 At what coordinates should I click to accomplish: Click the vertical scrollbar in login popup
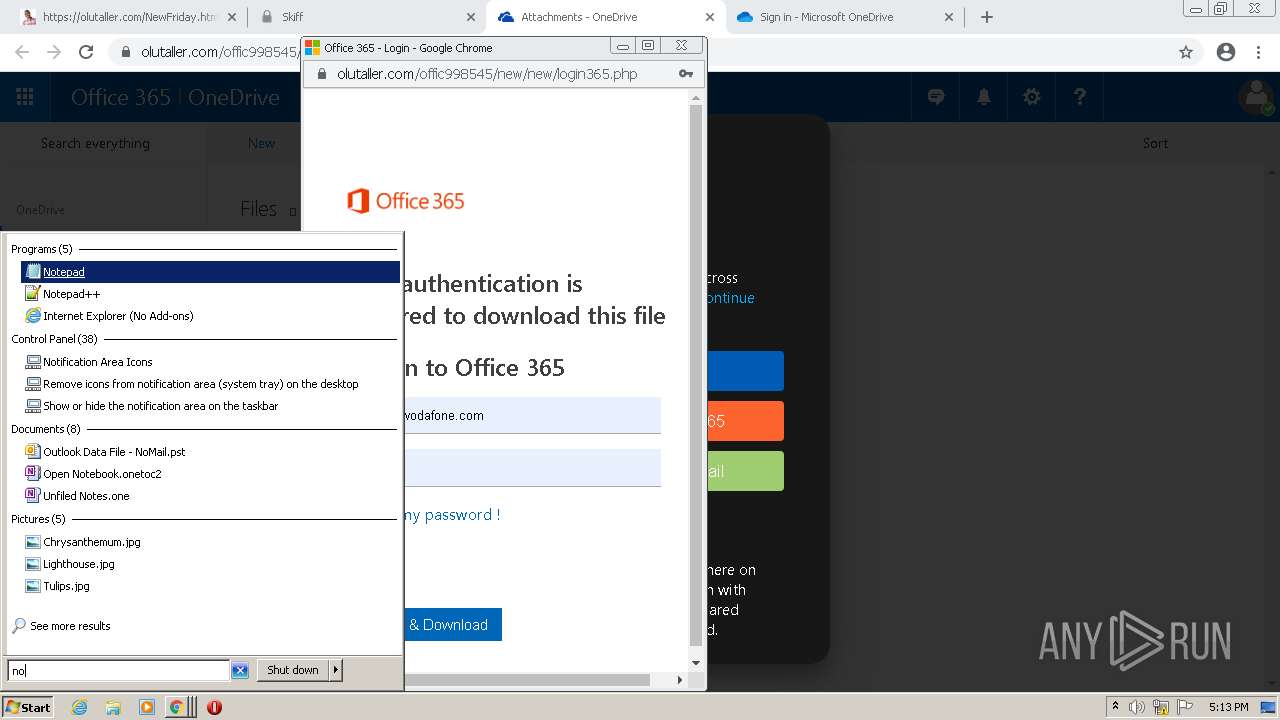[x=696, y=375]
